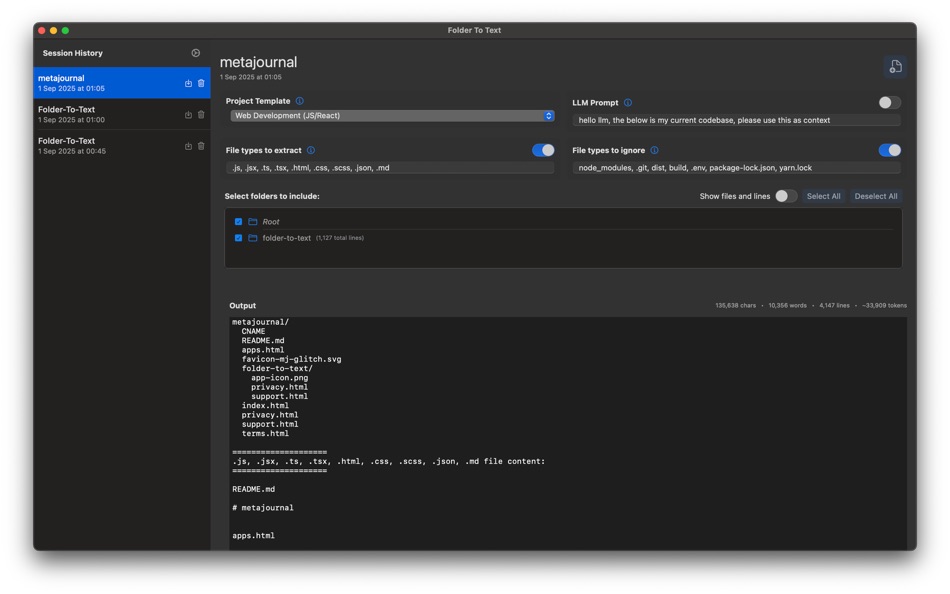The image size is (950, 594).
Task: Click the Select All button
Action: click(x=823, y=196)
